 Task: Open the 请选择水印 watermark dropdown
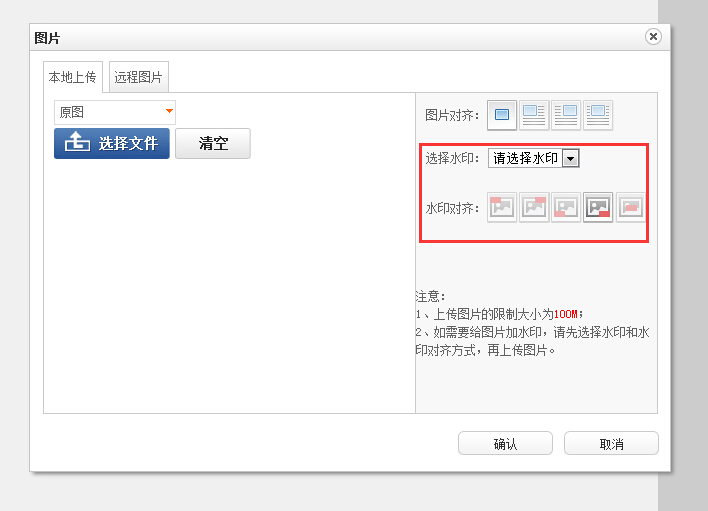click(533, 158)
